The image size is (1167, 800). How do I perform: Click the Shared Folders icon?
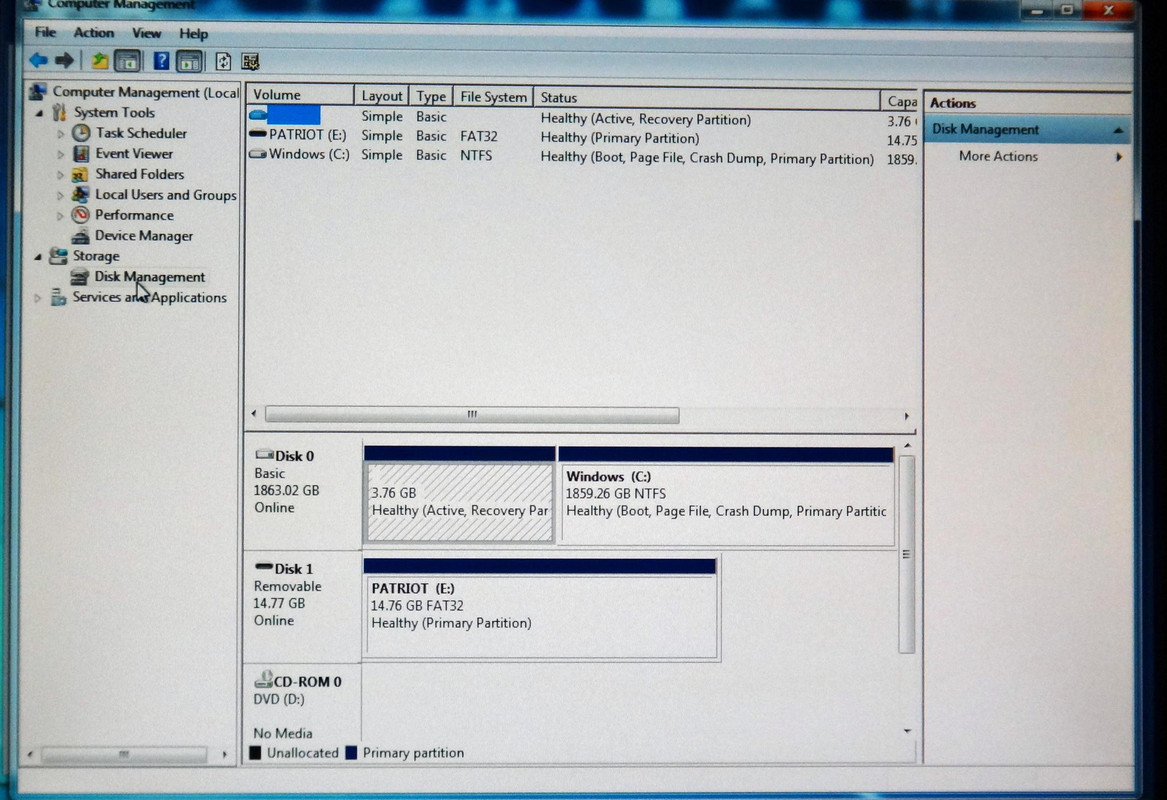[x=80, y=174]
